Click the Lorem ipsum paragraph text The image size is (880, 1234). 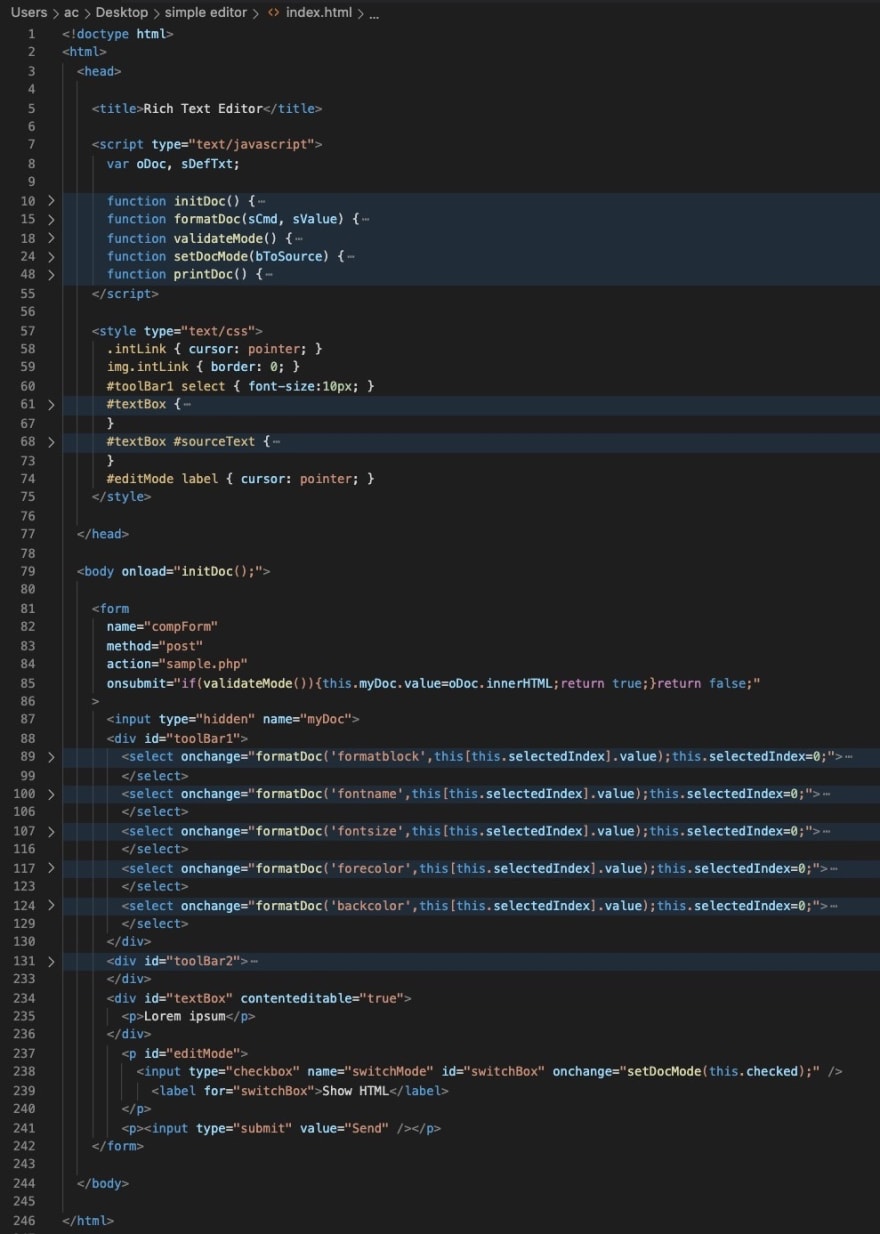coord(184,1016)
